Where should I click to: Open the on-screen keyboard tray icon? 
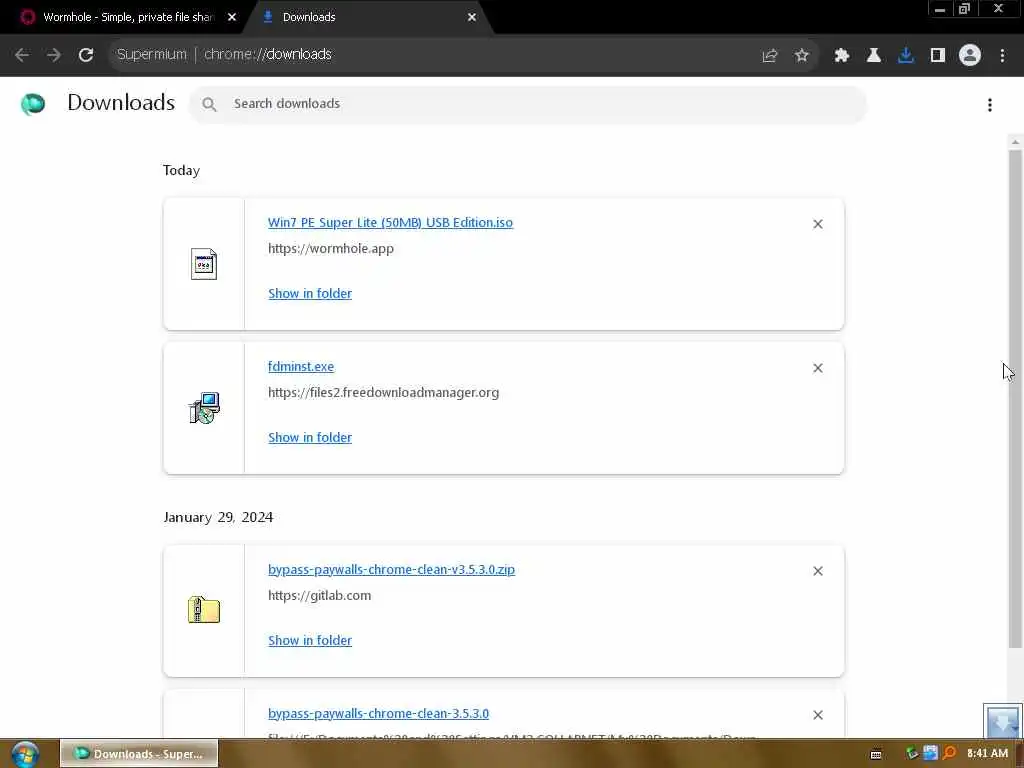876,754
